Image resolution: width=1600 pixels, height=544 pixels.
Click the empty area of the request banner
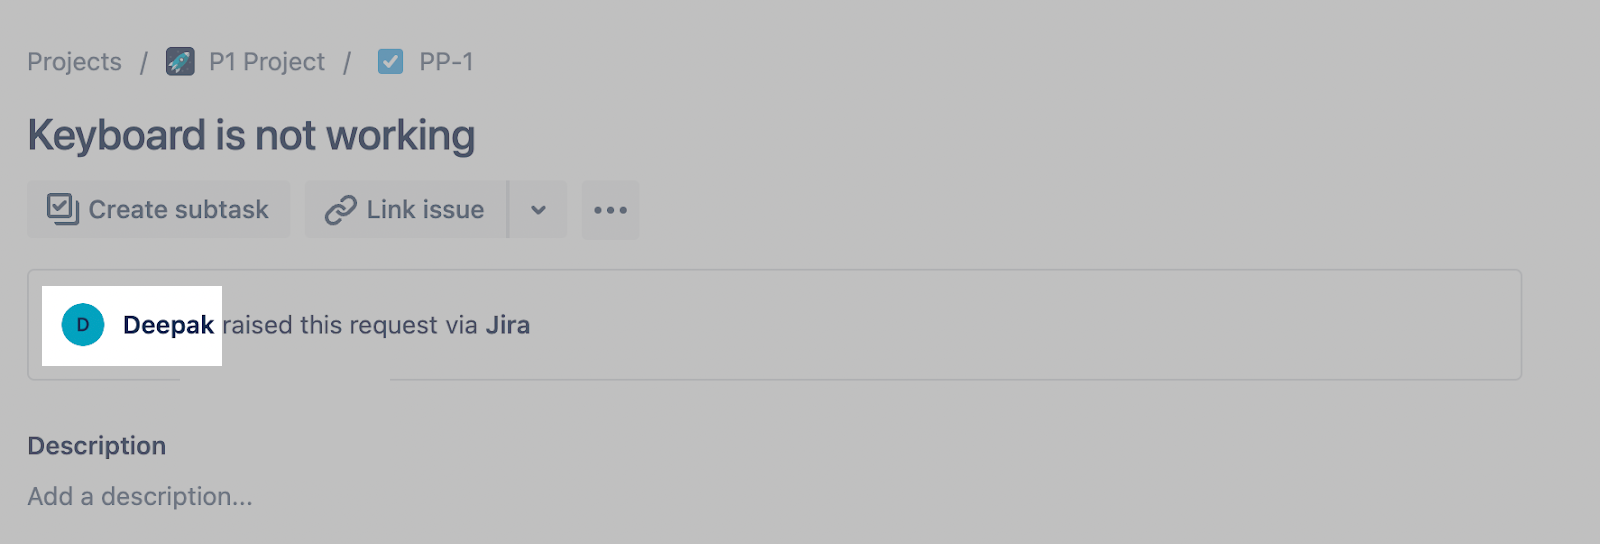tap(1000, 325)
